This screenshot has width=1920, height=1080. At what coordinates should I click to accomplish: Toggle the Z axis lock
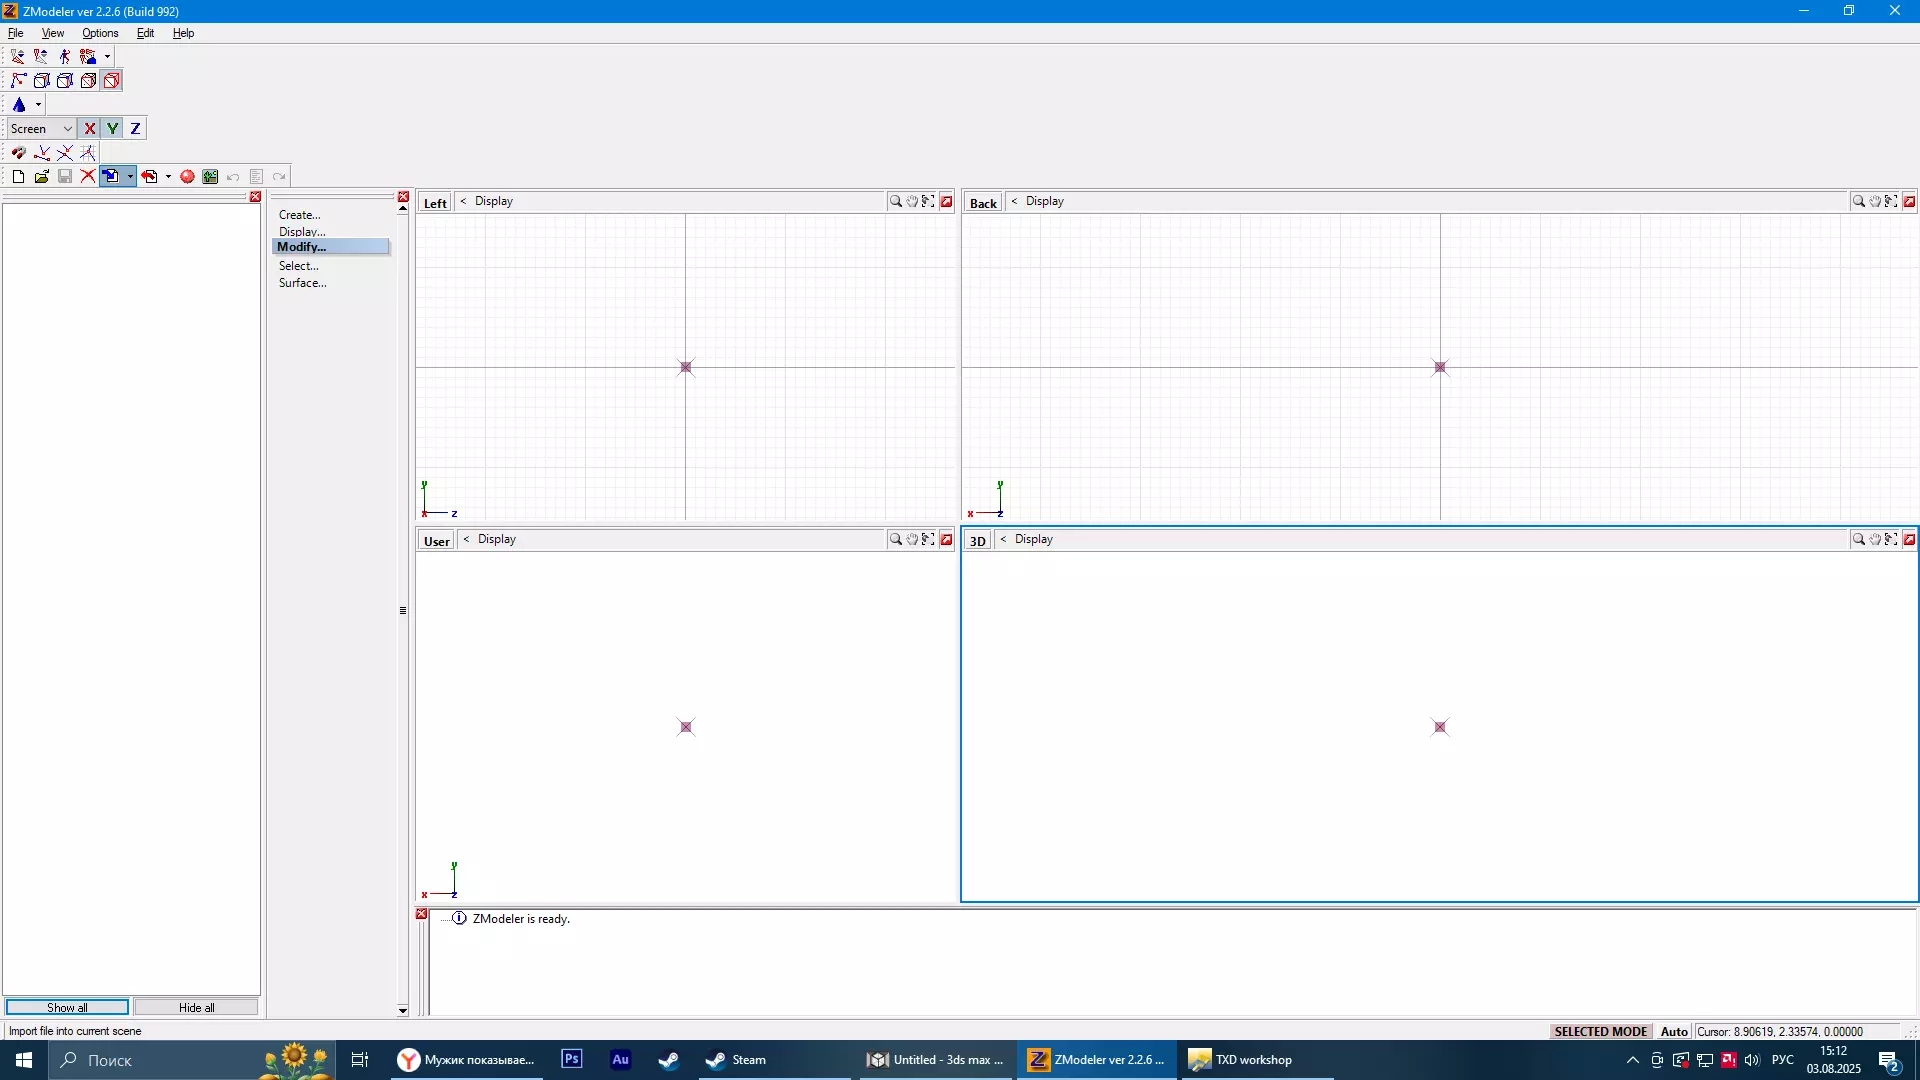click(136, 129)
